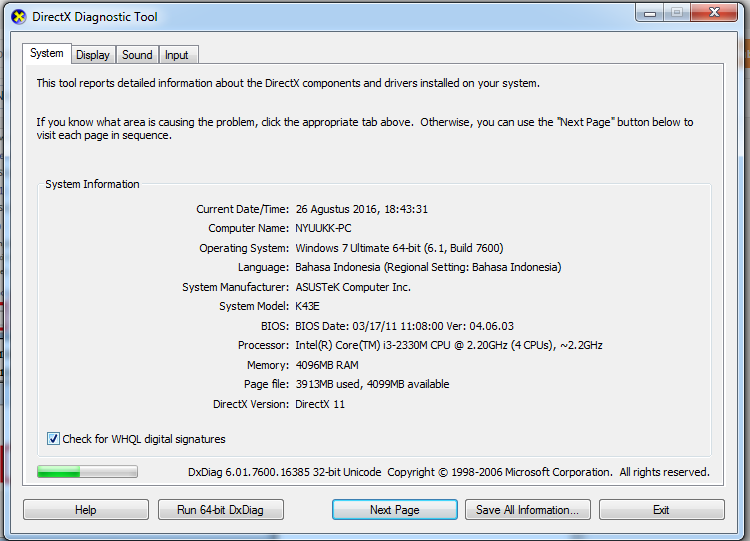Click the Microsoft Corporation copyright text
The image size is (750, 541).
548,472
